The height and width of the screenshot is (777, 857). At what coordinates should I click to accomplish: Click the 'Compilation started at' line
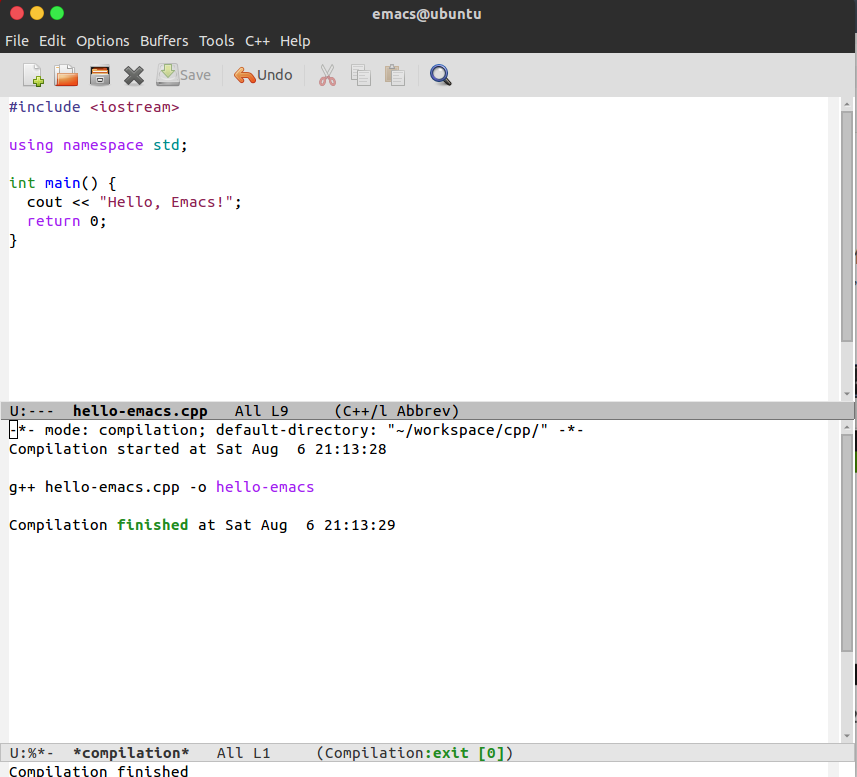point(198,449)
